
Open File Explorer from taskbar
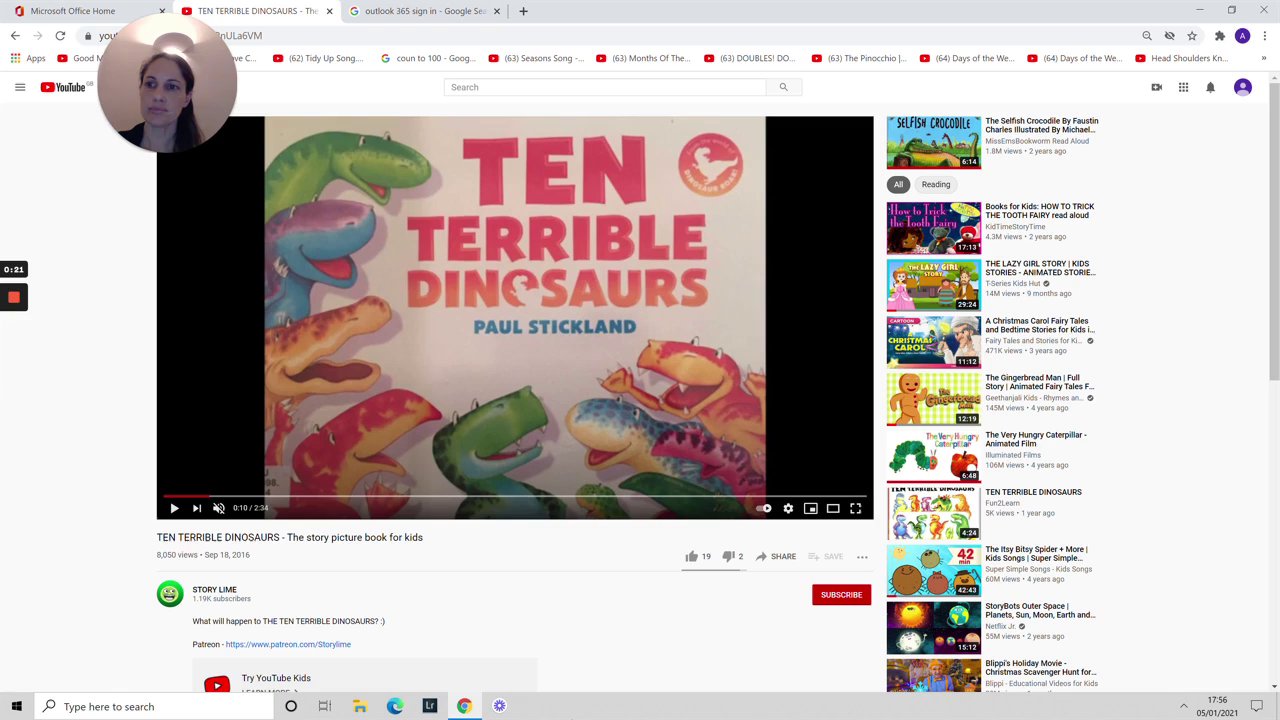[360, 706]
